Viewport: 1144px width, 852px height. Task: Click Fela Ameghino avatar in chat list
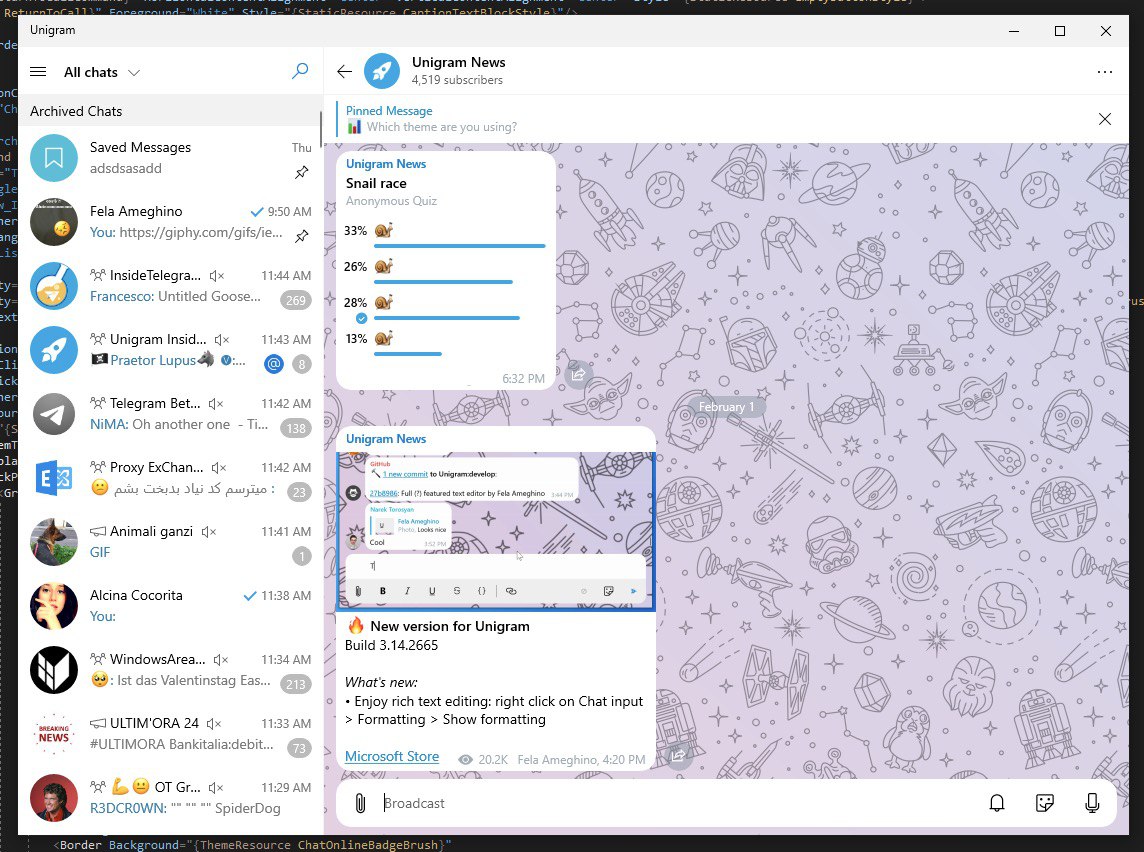tap(54, 222)
